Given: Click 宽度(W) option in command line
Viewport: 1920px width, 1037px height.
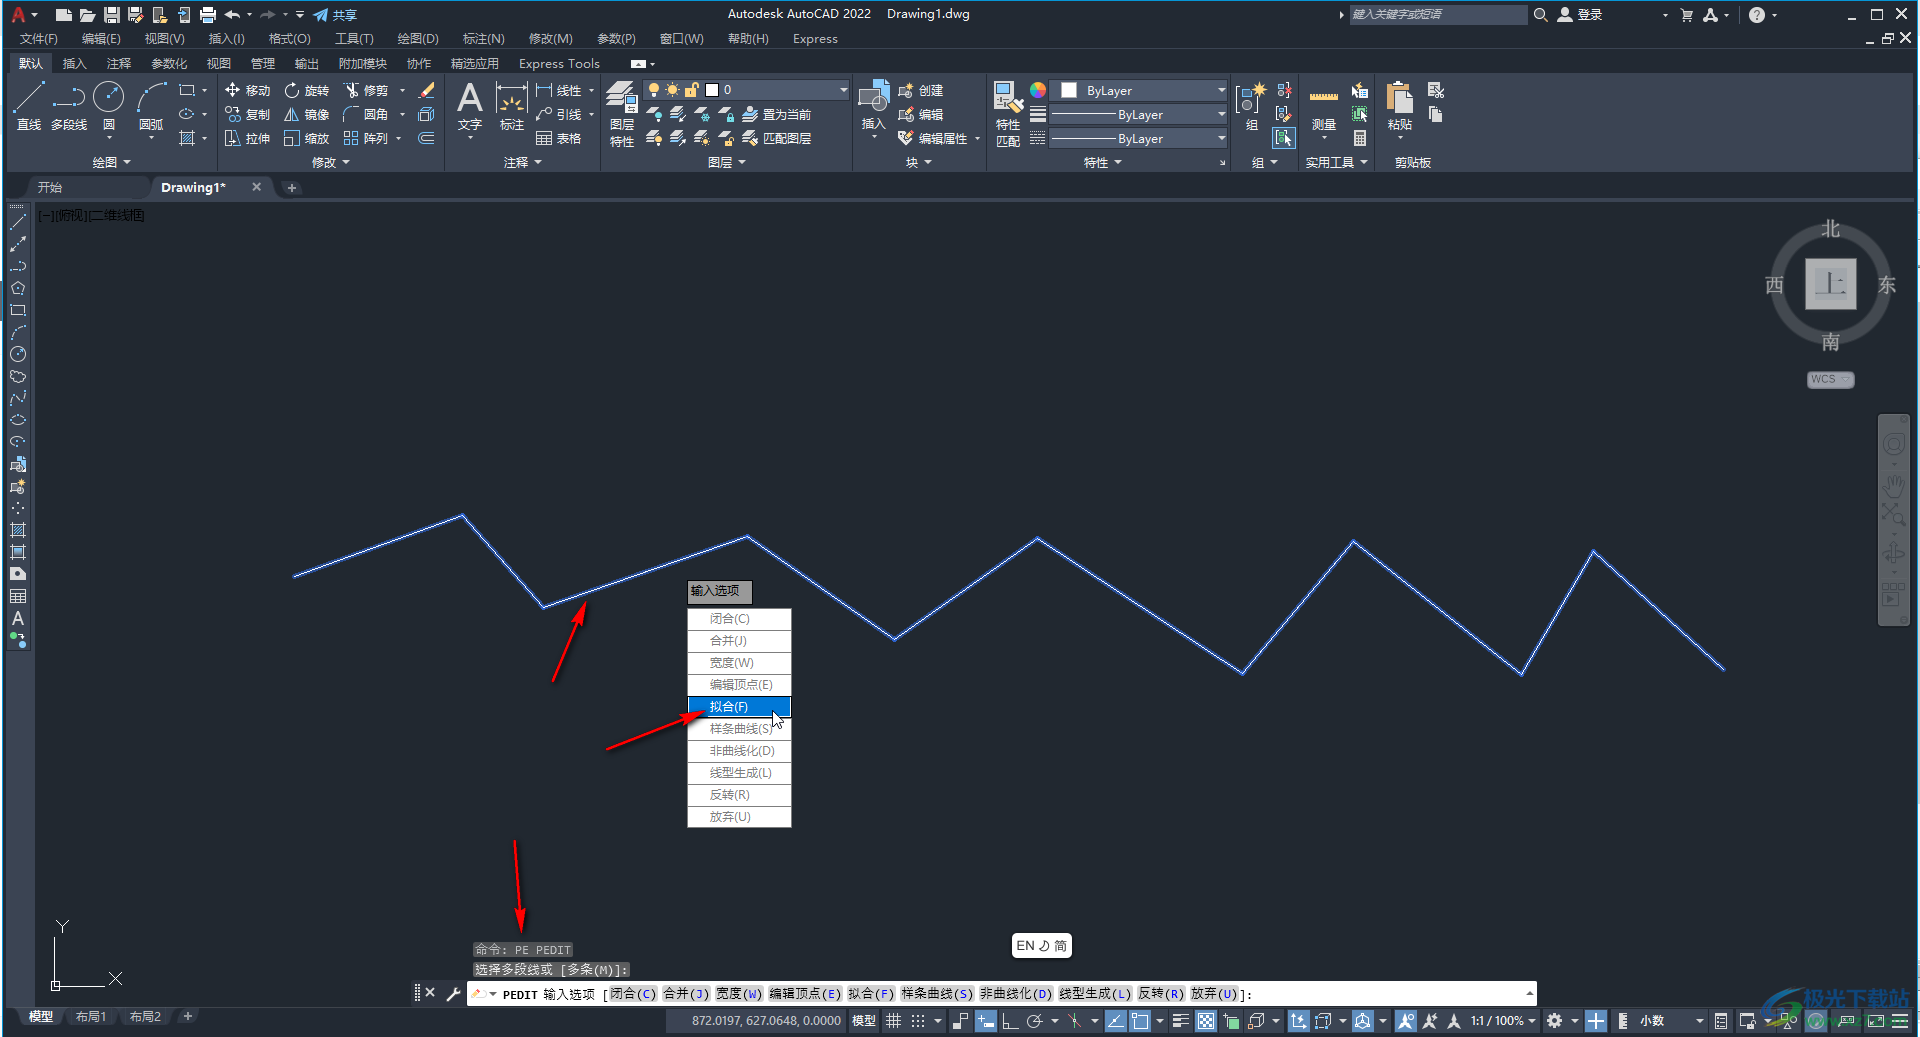Looking at the screenshot, I should [x=739, y=993].
